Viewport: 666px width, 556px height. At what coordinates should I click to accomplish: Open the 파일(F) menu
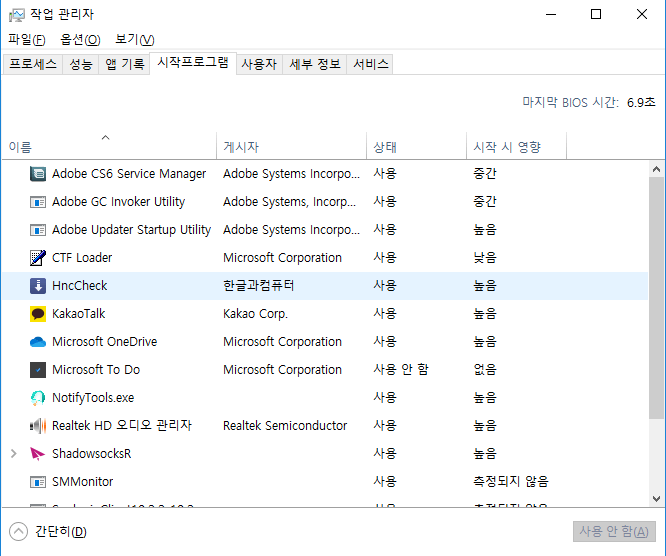tap(26, 40)
